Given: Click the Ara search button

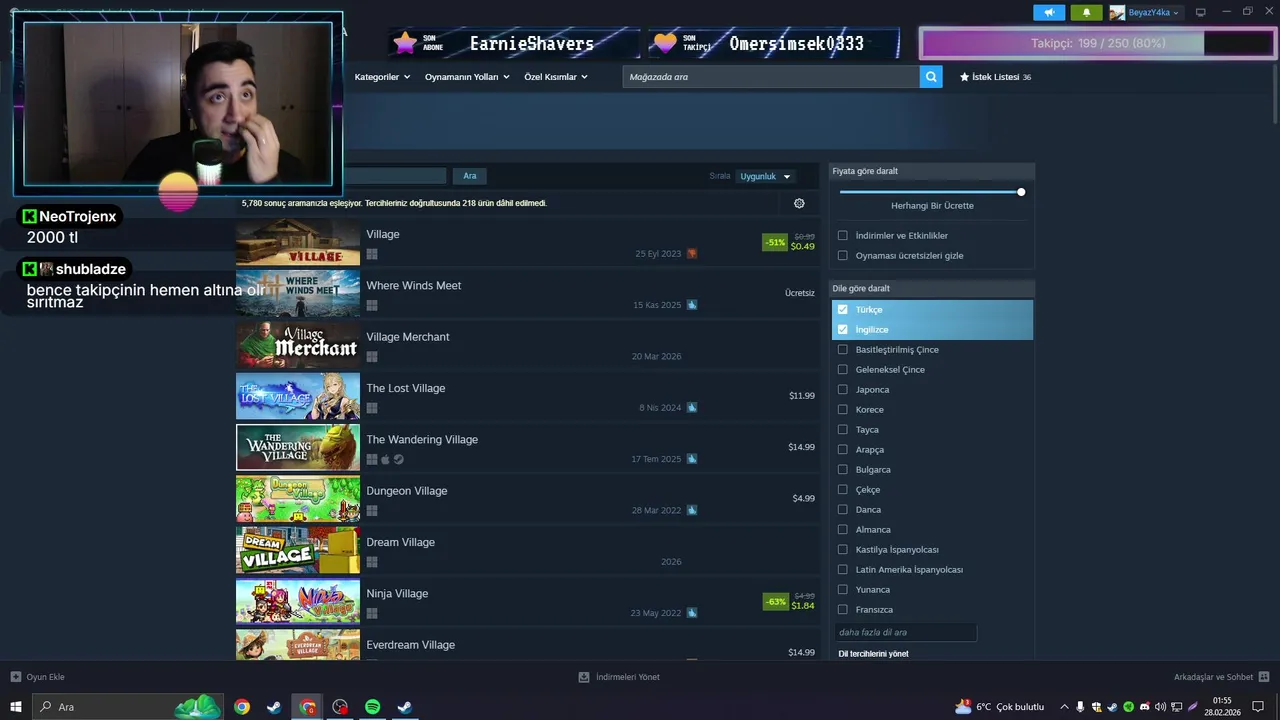Looking at the screenshot, I should click(x=470, y=176).
